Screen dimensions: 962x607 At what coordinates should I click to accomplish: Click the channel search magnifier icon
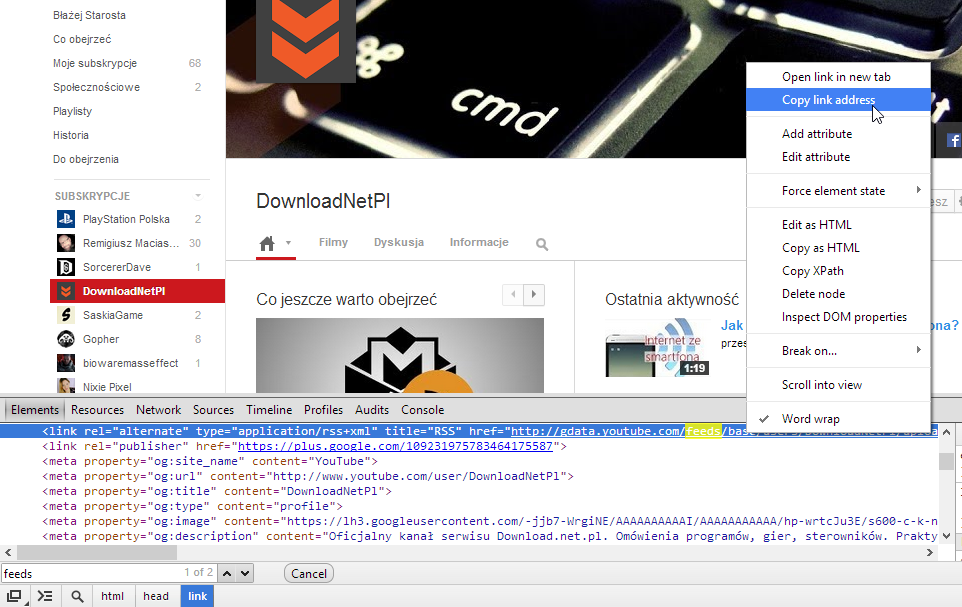tap(542, 244)
